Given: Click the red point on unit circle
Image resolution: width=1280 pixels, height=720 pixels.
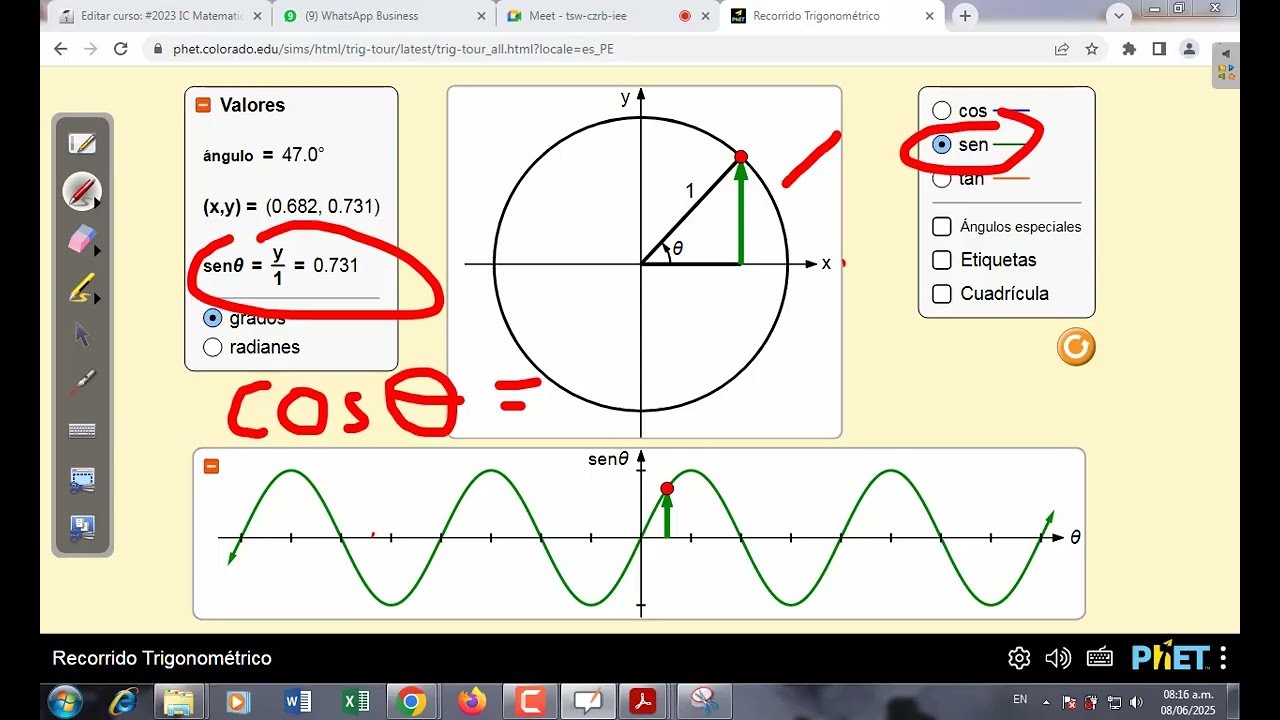Looking at the screenshot, I should (x=741, y=157).
